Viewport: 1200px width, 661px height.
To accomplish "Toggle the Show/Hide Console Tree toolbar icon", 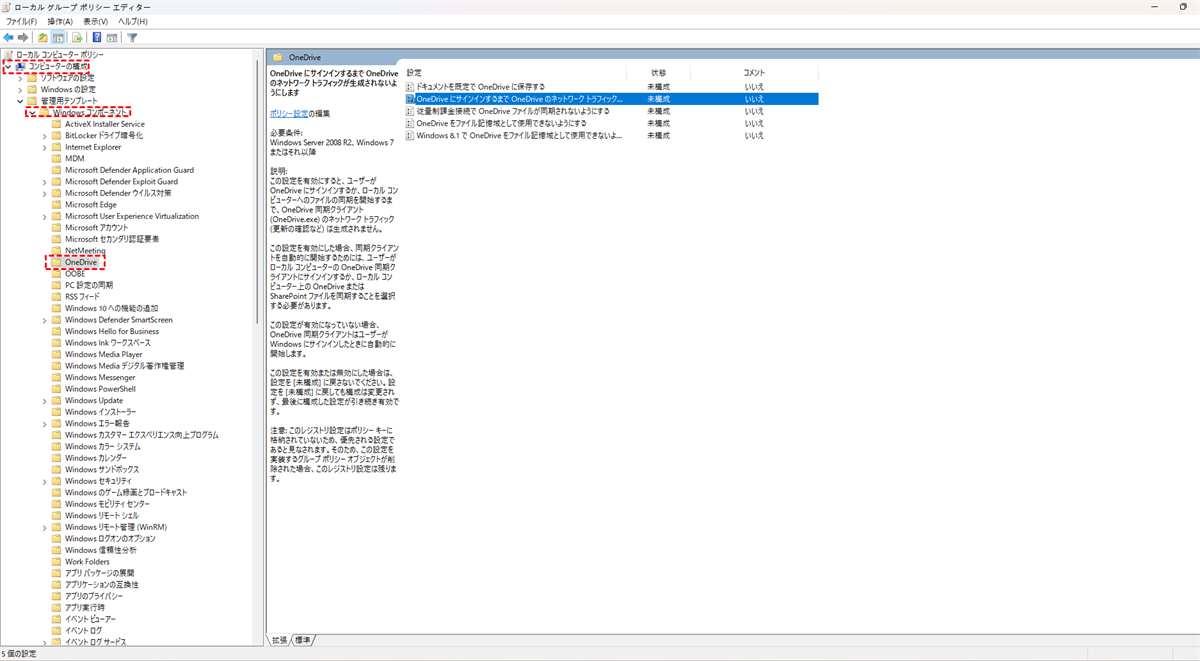I will pos(59,37).
